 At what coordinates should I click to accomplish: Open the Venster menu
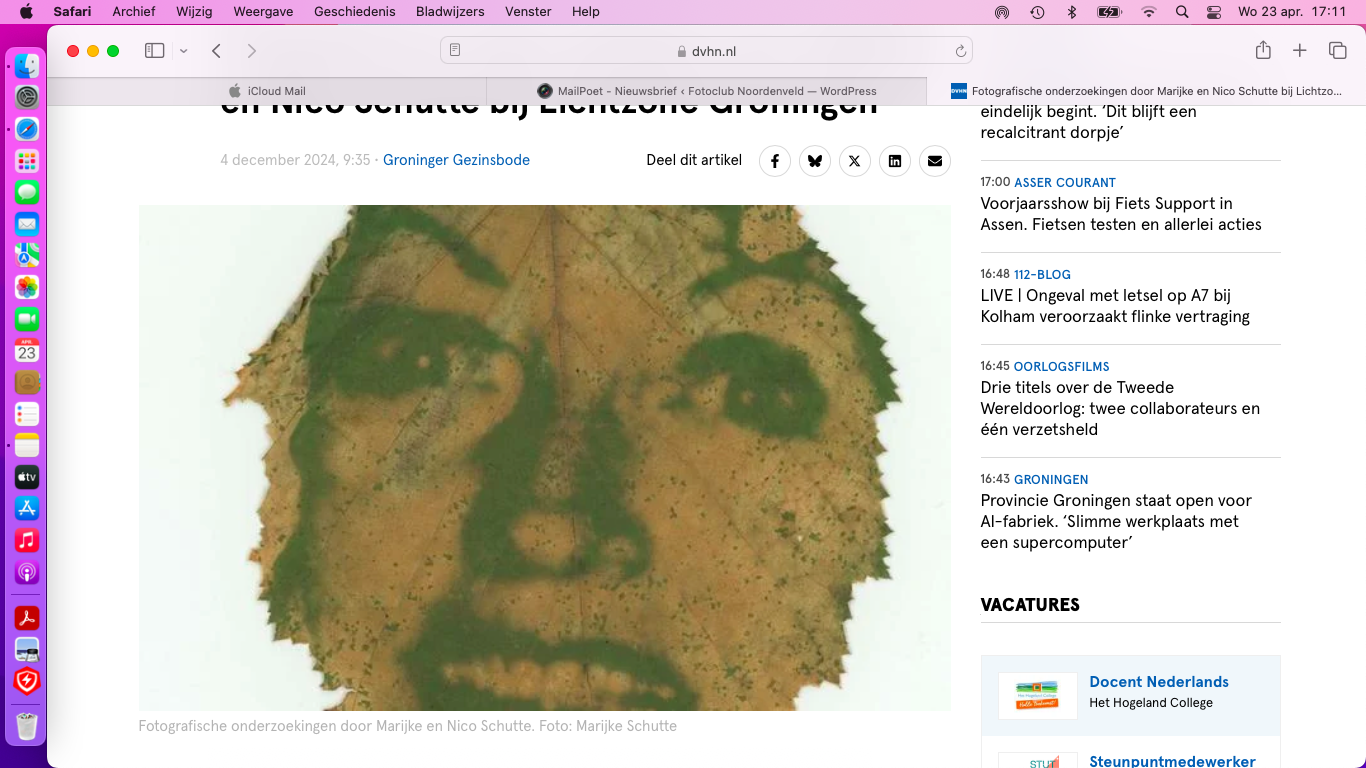pyautogui.click(x=528, y=12)
